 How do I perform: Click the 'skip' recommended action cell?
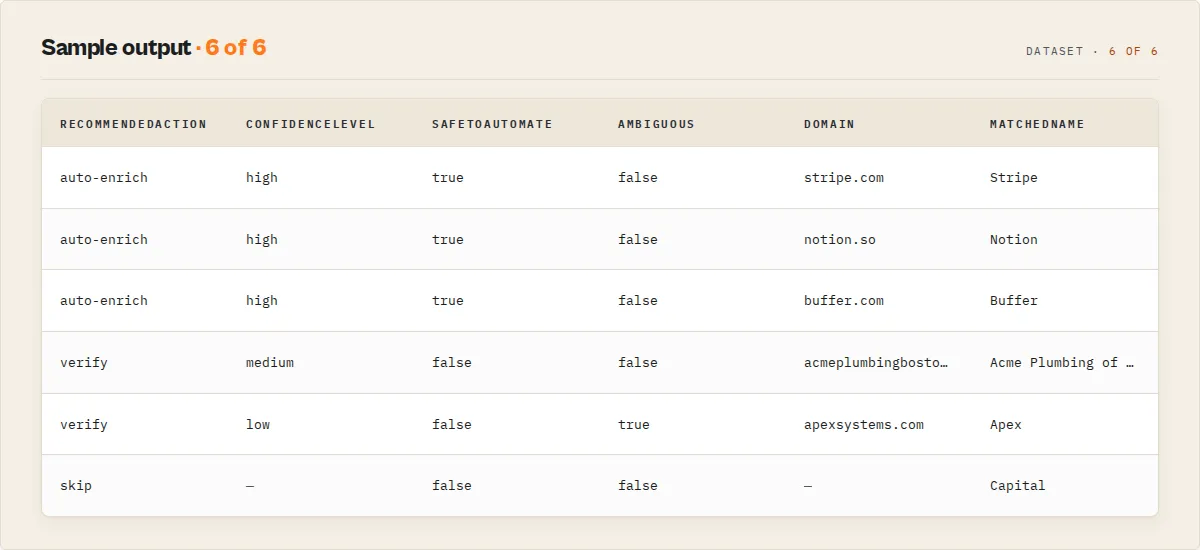76,485
